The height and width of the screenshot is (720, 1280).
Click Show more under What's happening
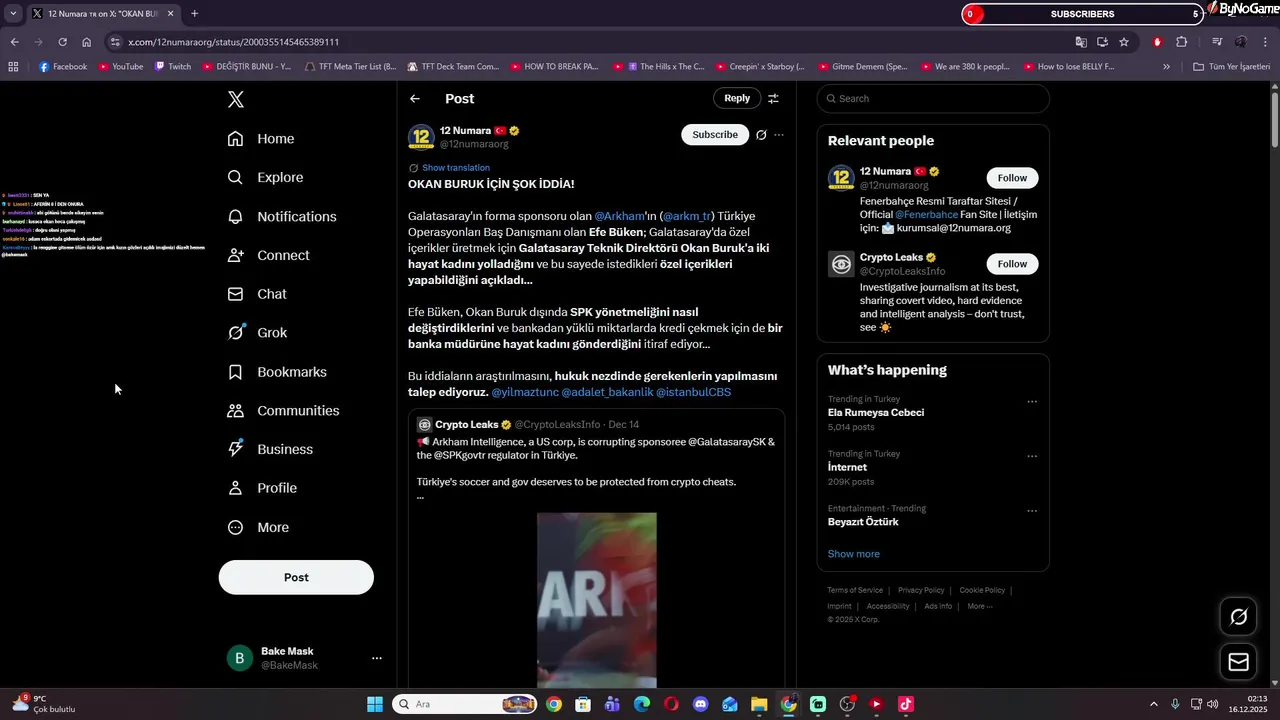coord(853,554)
